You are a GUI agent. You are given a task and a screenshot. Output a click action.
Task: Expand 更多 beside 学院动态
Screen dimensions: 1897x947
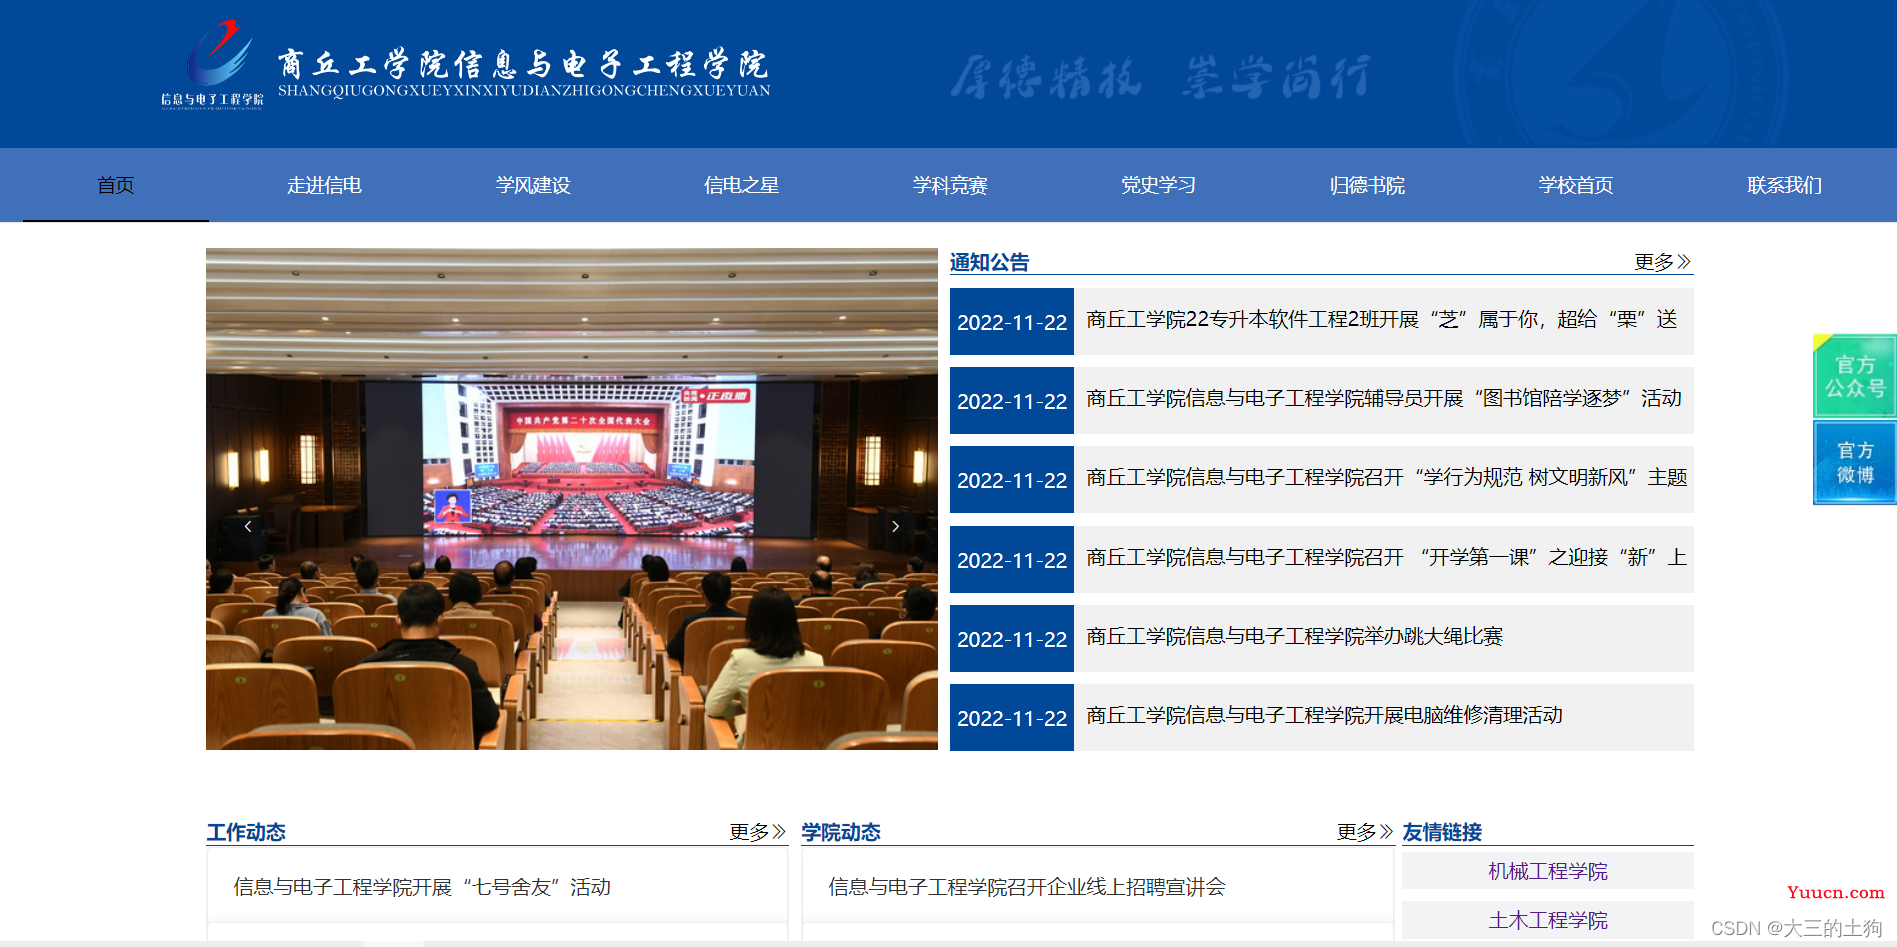tap(1365, 832)
